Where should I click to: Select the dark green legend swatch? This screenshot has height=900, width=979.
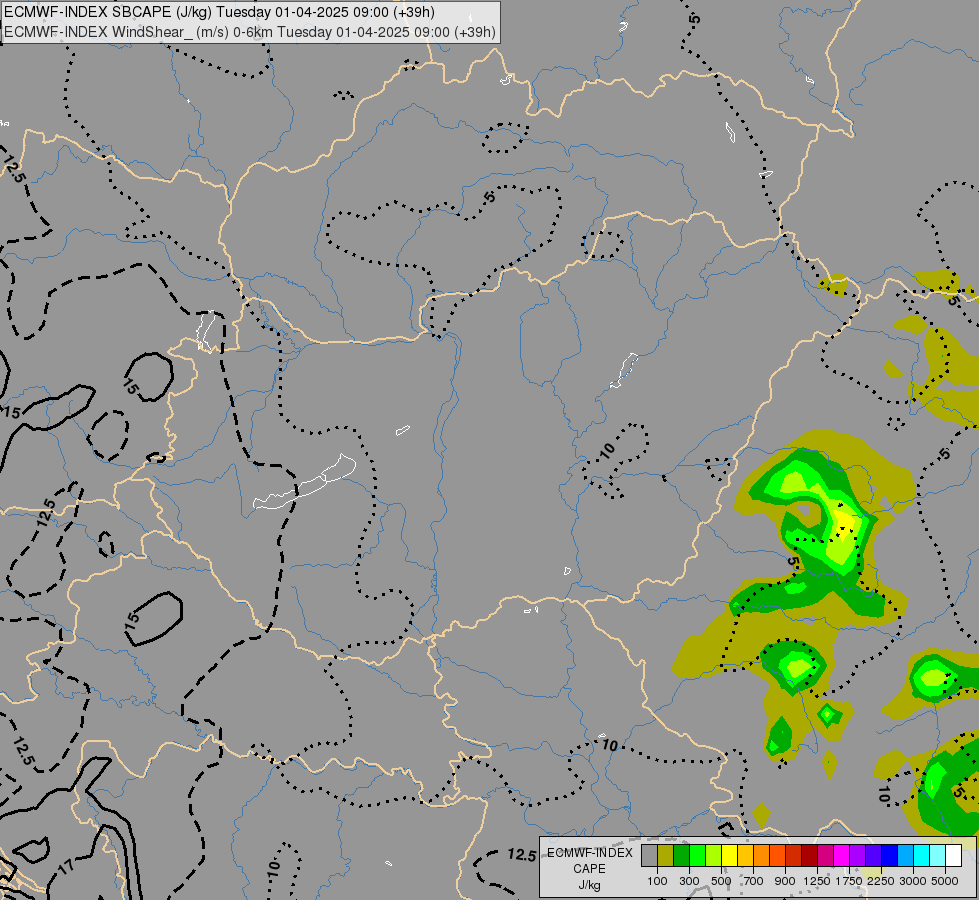pos(682,856)
